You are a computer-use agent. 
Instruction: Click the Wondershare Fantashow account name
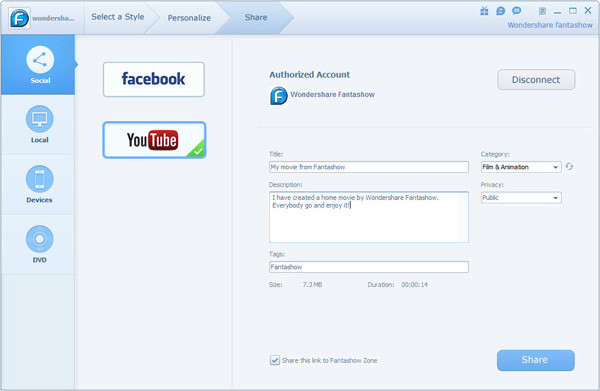pos(333,94)
